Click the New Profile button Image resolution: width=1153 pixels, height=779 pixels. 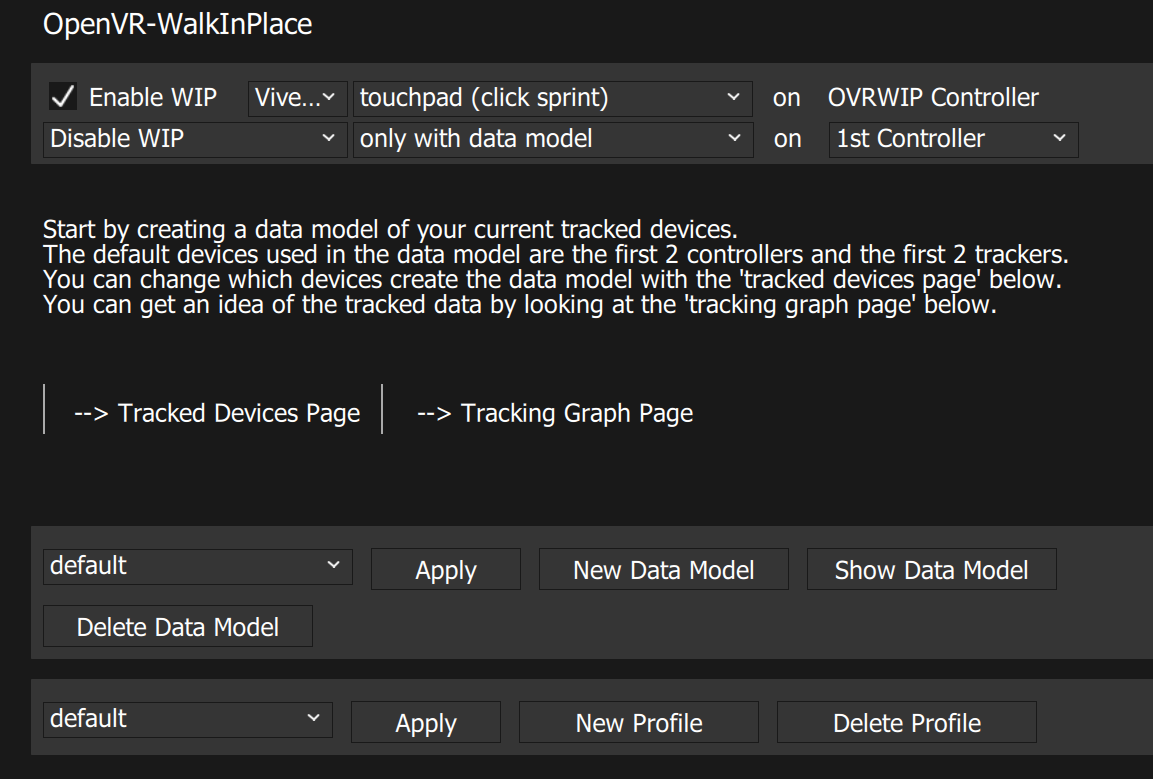(639, 722)
